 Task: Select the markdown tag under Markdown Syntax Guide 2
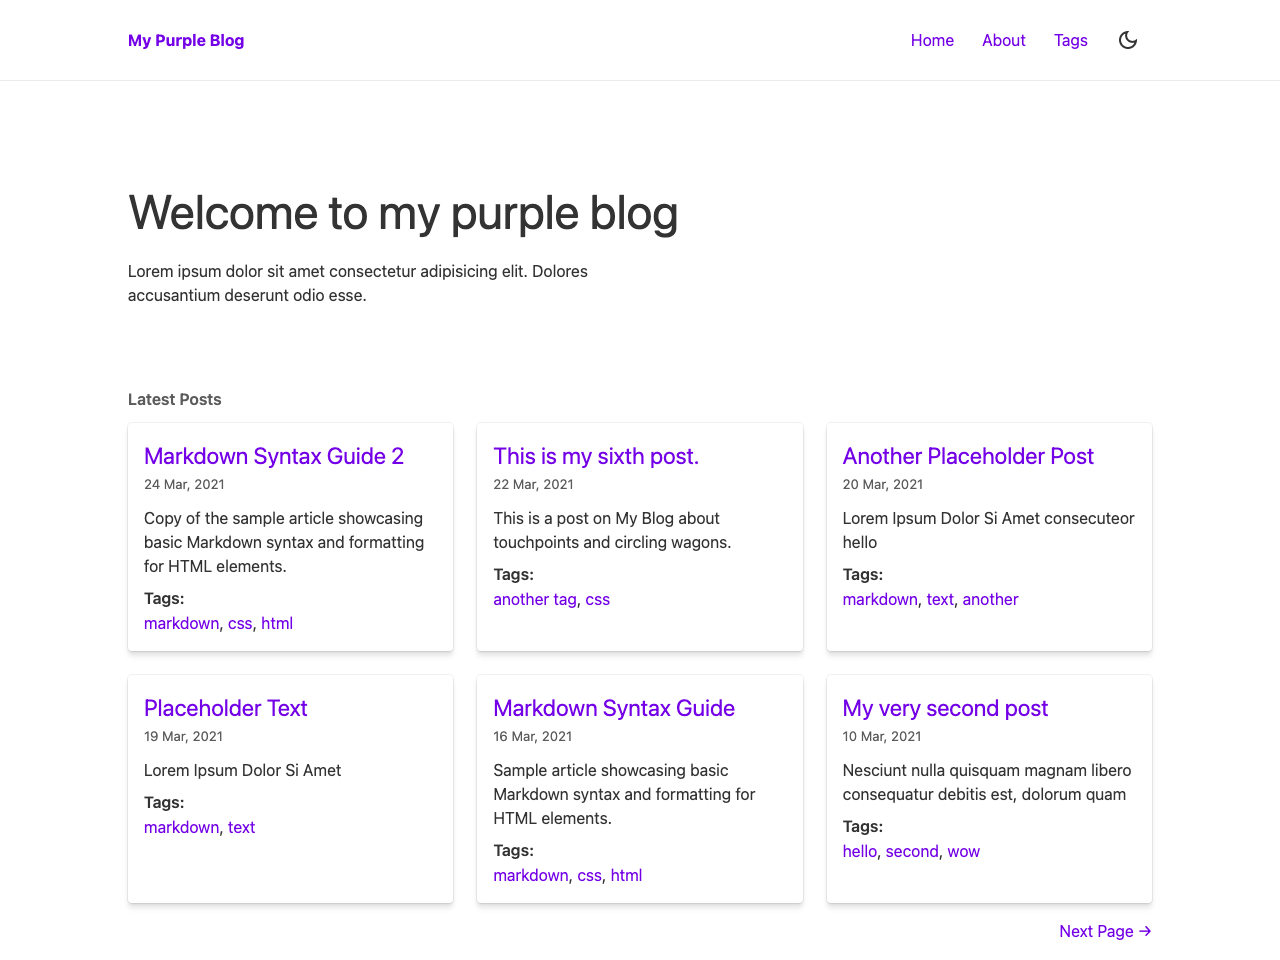[x=181, y=623]
